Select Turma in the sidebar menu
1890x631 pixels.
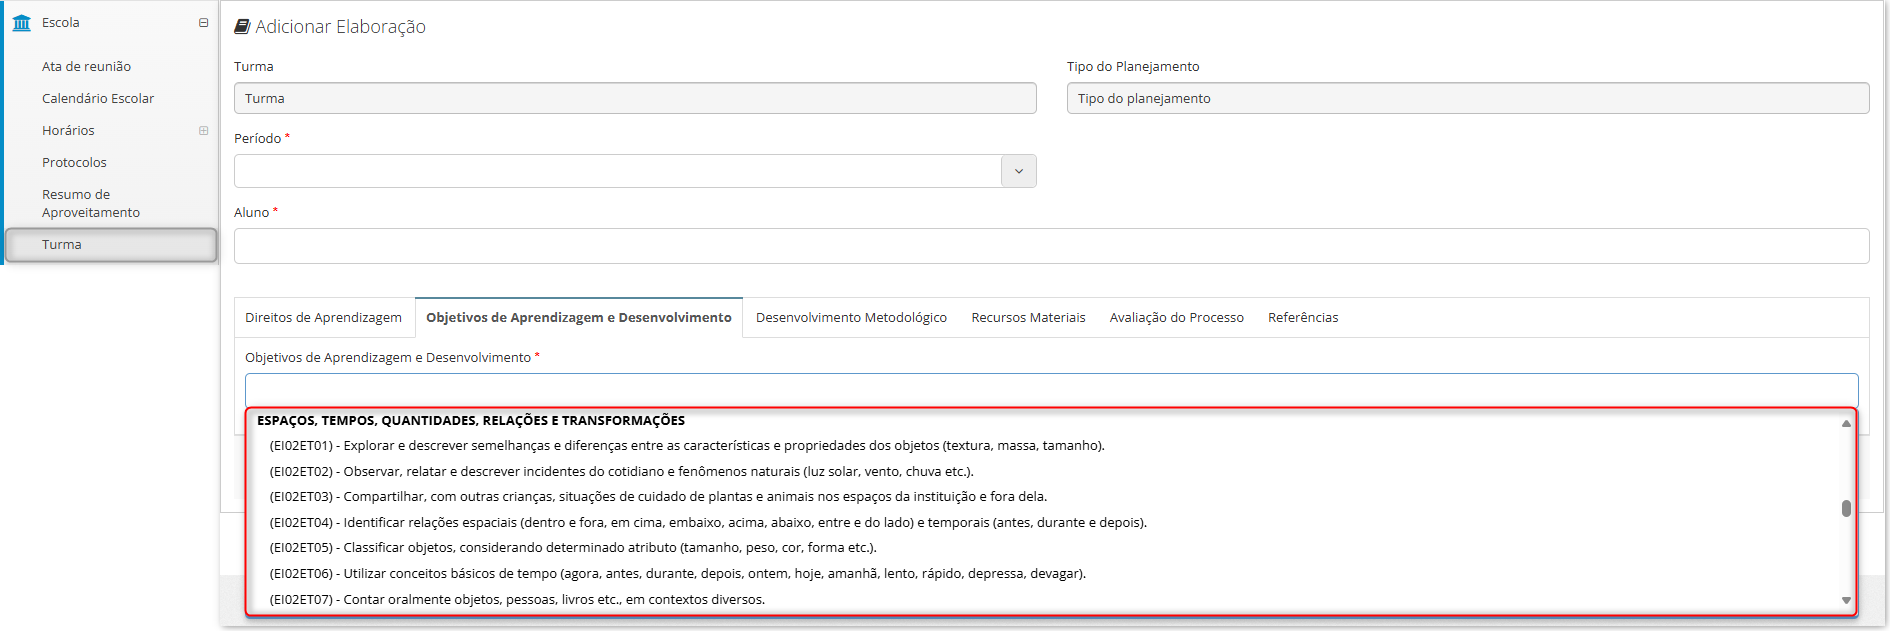click(111, 245)
